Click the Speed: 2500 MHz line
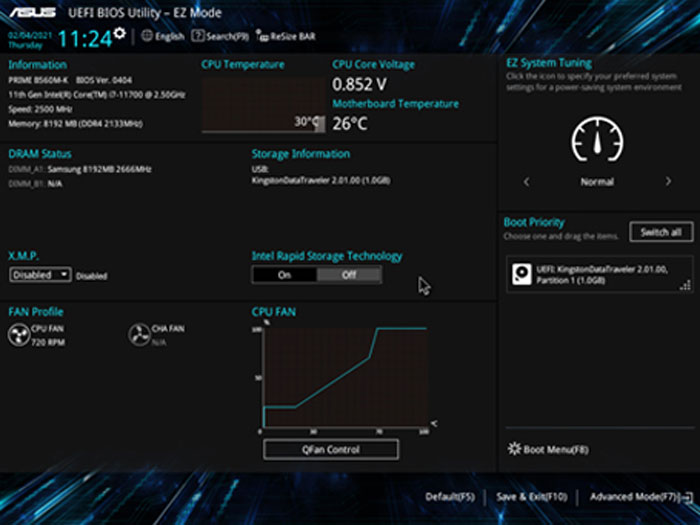The width and height of the screenshot is (700, 525). [x=40, y=109]
